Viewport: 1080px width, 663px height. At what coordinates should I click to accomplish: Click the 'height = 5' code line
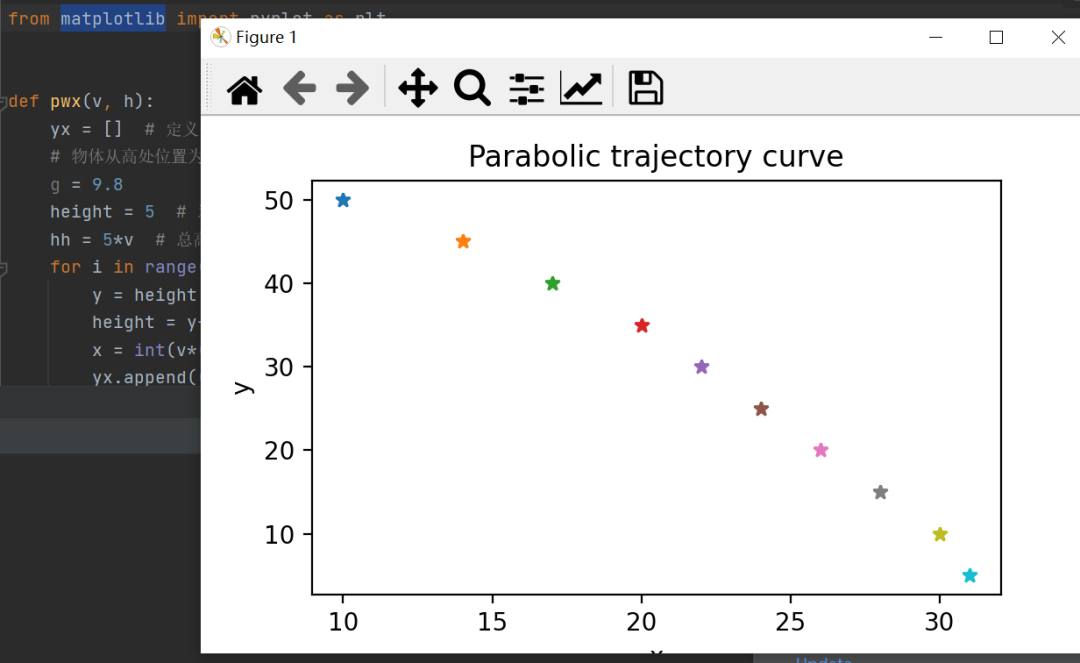tap(102, 212)
